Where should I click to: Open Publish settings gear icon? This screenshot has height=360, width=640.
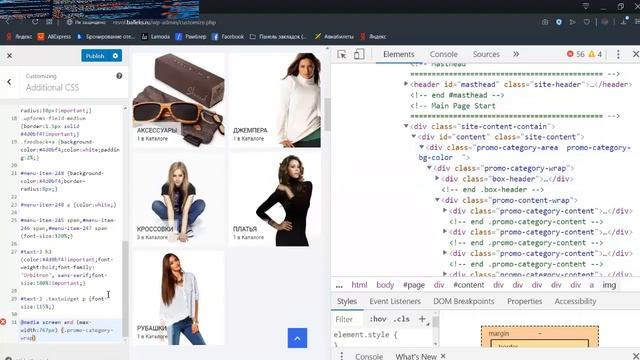pyautogui.click(x=115, y=56)
